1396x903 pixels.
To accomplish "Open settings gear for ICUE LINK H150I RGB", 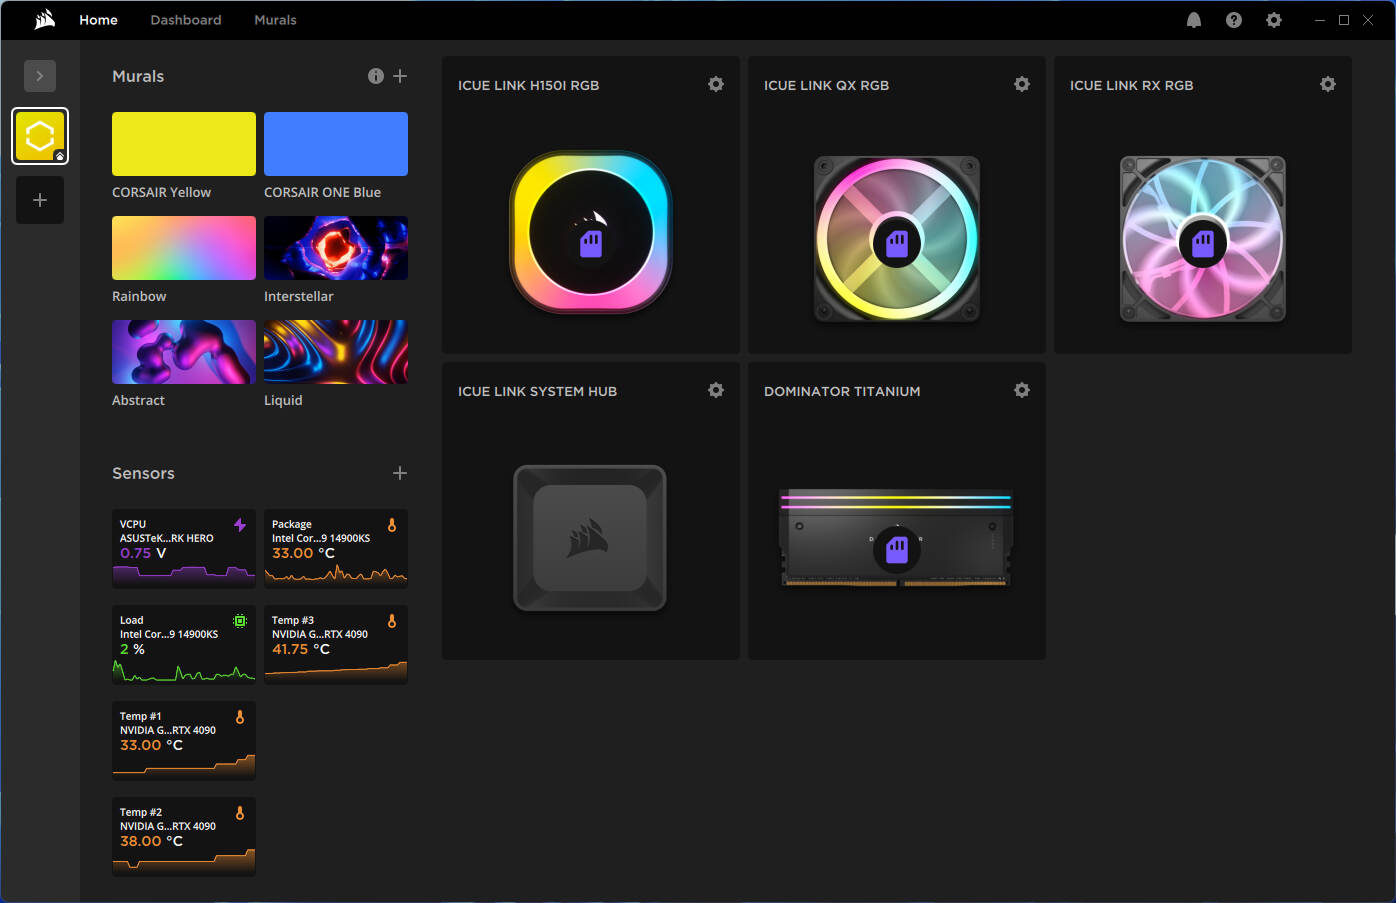I will click(x=716, y=84).
